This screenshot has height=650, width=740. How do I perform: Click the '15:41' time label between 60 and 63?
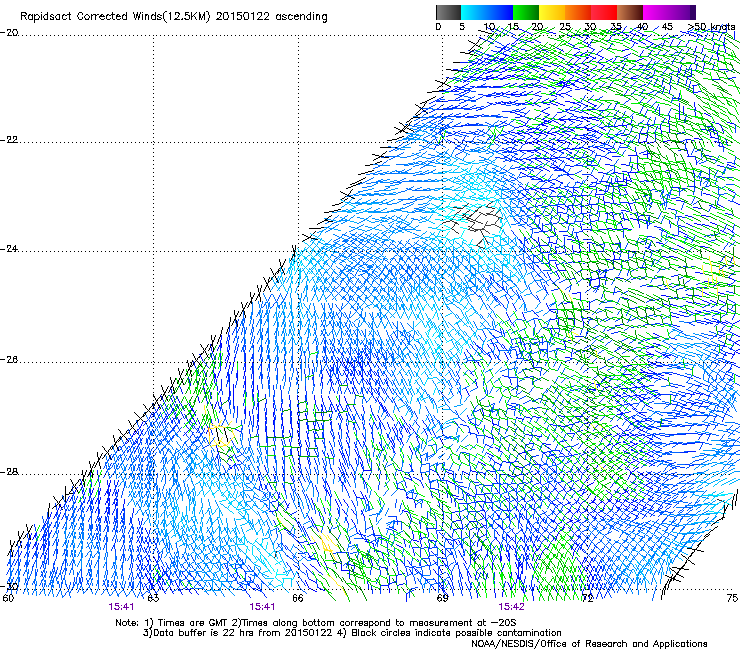coord(121,607)
